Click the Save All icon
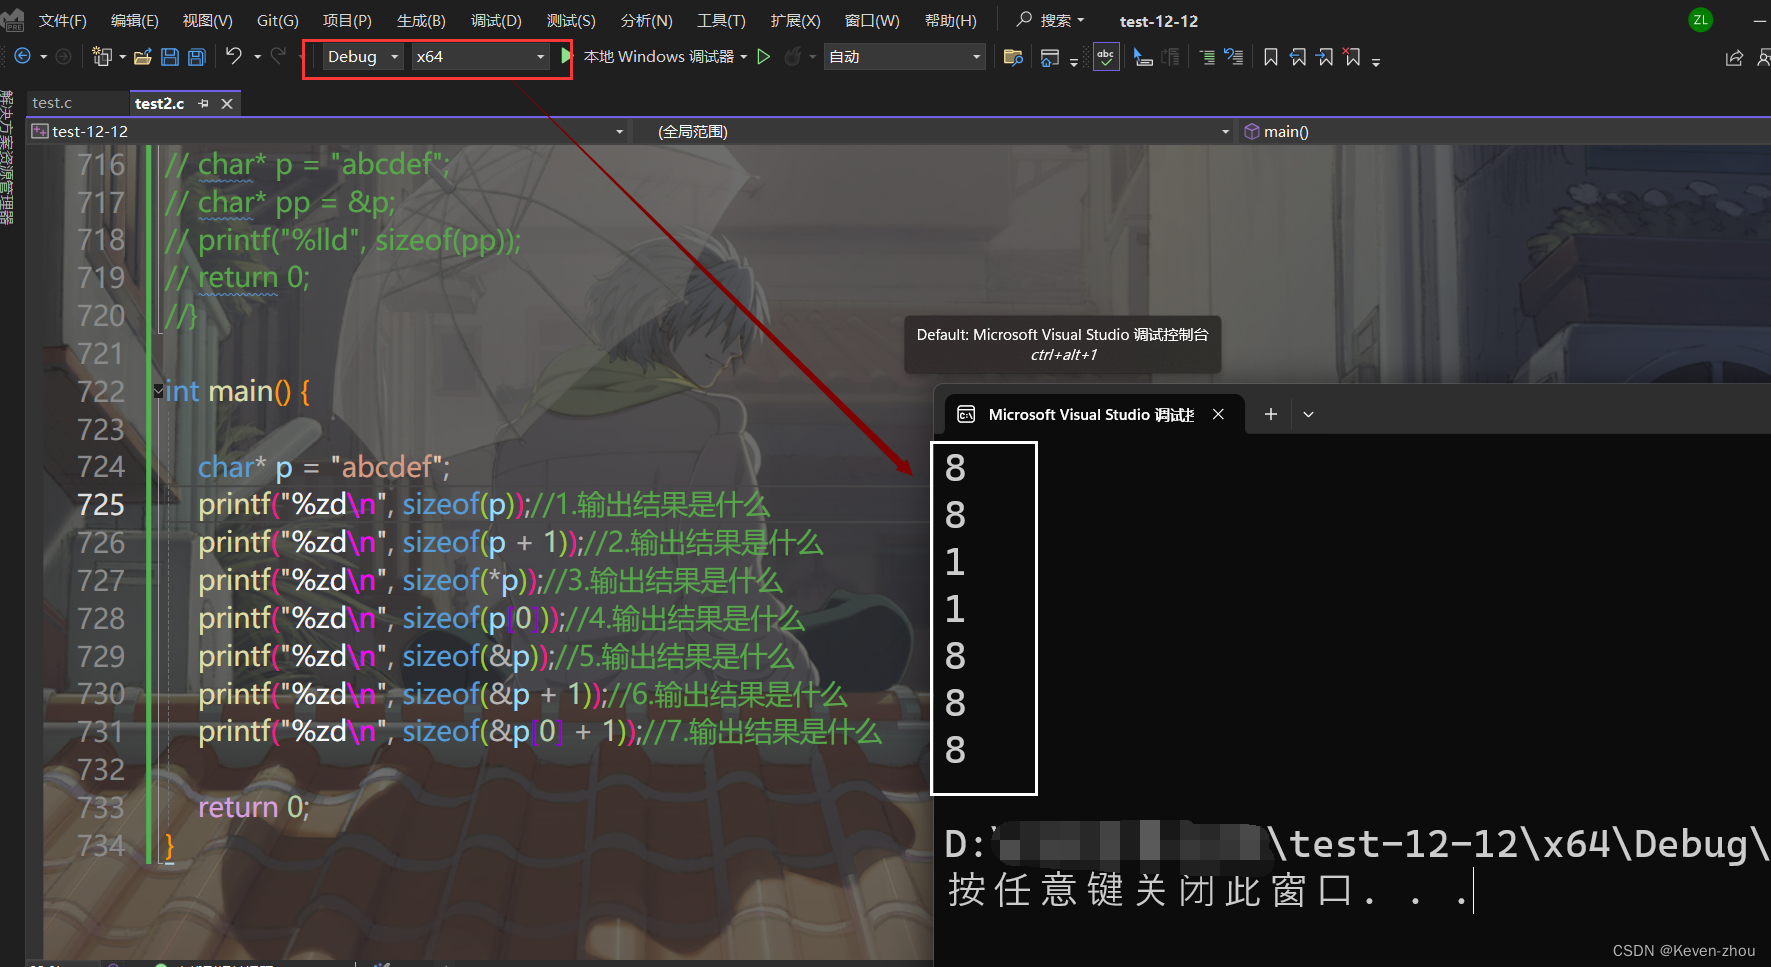1771x967 pixels. (x=197, y=57)
